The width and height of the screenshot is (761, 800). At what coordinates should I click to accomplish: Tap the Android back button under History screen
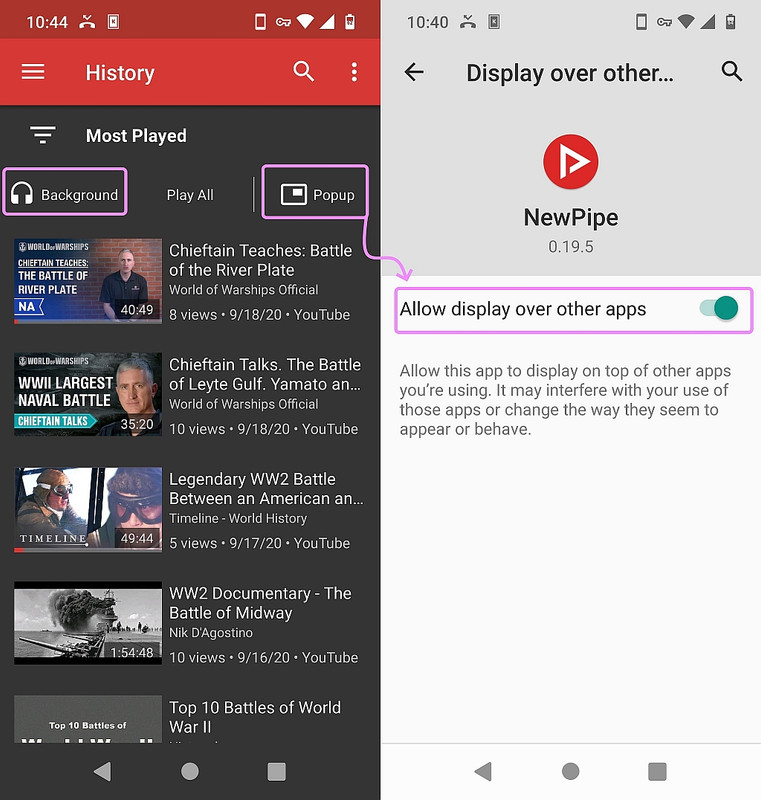tap(103, 771)
